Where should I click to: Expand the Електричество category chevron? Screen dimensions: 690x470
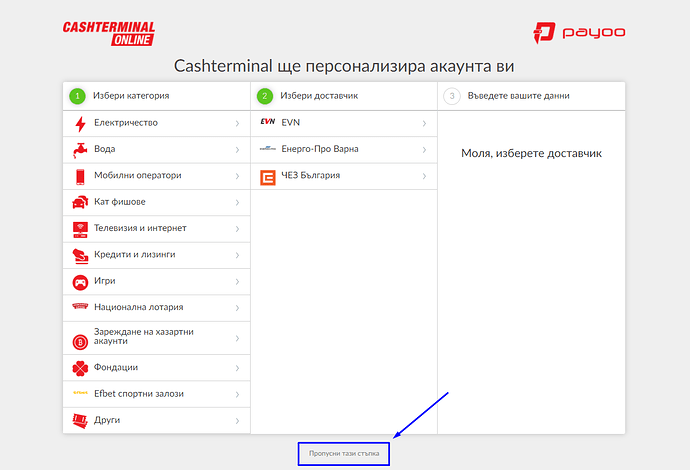[x=237, y=124]
